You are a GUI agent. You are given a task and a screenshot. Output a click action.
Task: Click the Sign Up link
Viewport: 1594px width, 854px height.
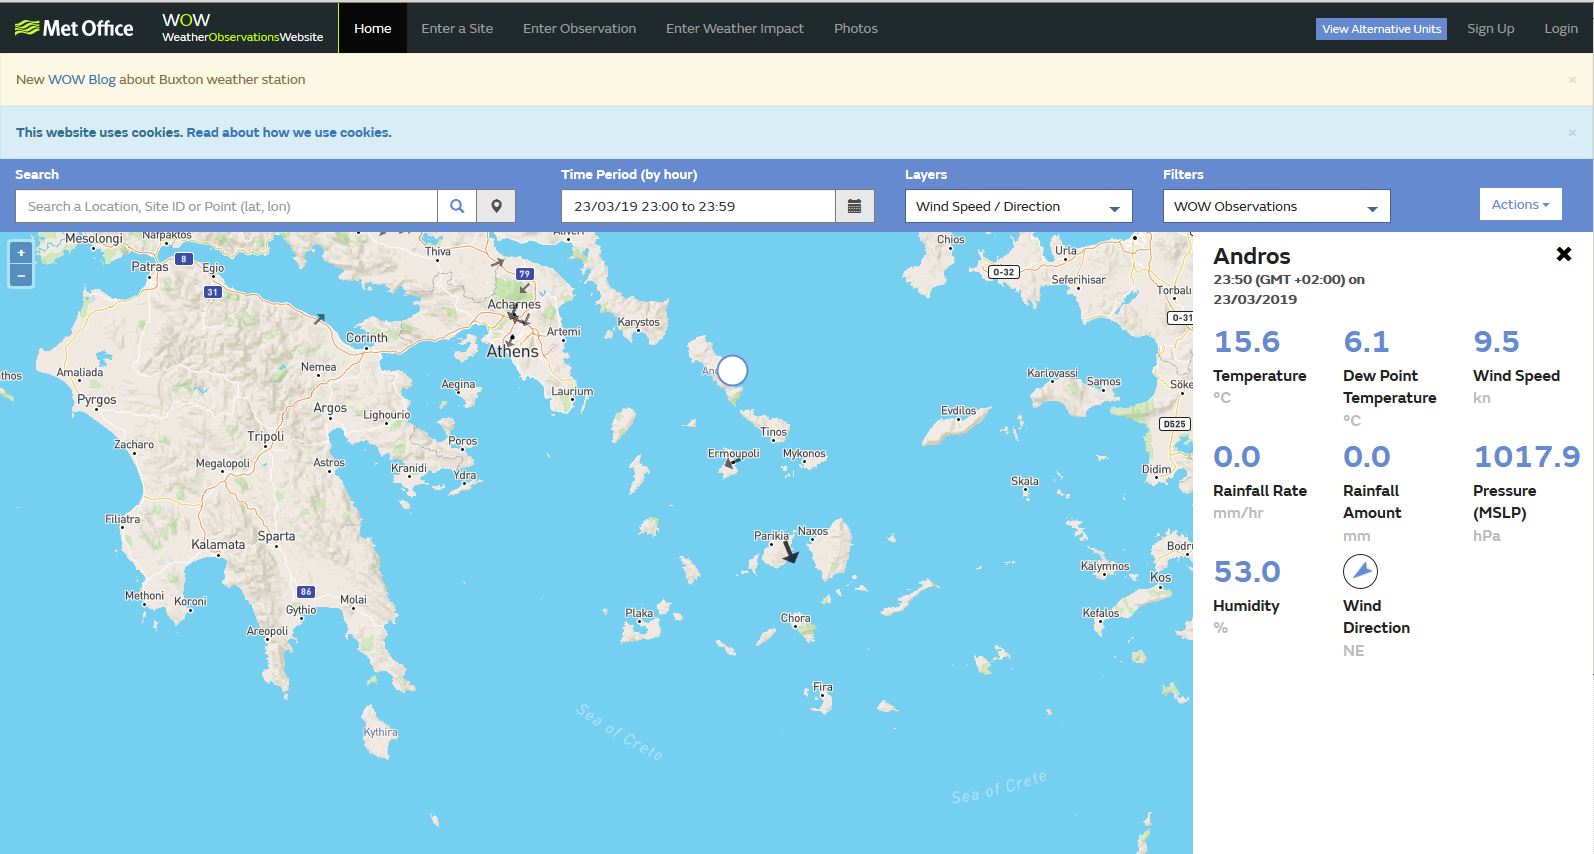pos(1490,28)
